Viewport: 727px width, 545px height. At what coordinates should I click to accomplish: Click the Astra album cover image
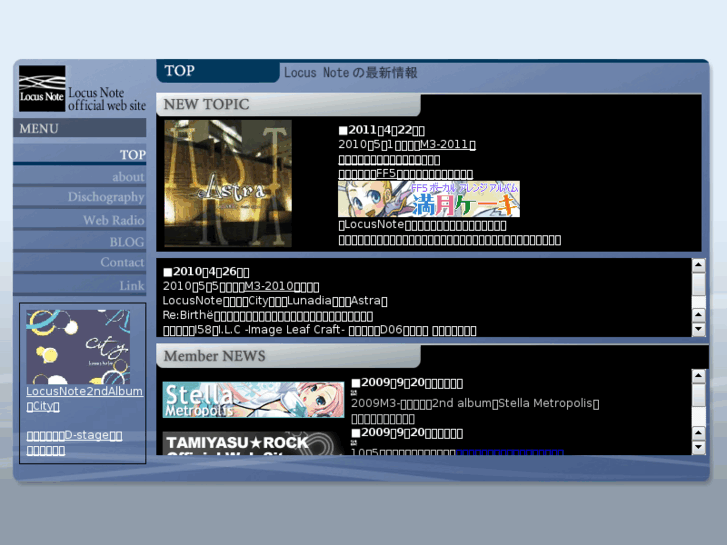(x=228, y=183)
